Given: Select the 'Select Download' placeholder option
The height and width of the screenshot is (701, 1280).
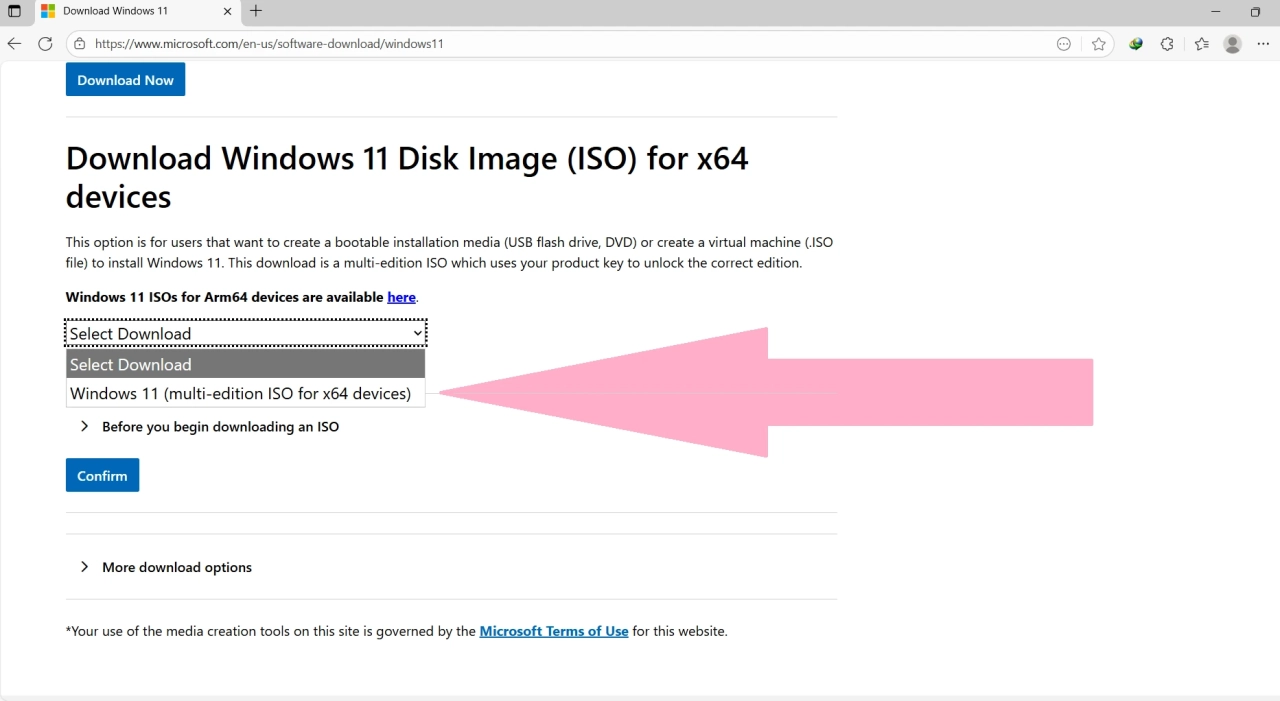Looking at the screenshot, I should click(245, 365).
